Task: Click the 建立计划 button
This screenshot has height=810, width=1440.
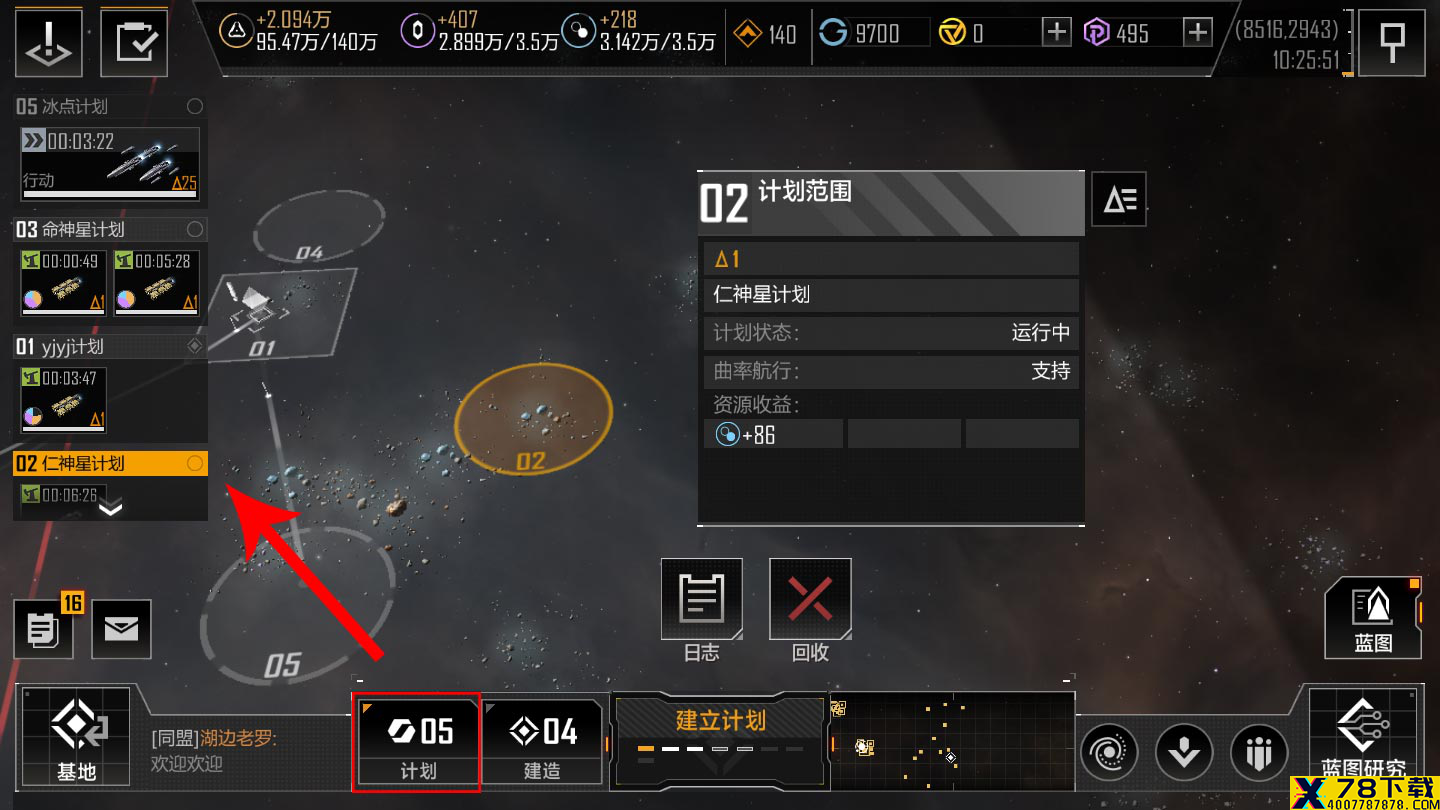Action: tap(720, 739)
